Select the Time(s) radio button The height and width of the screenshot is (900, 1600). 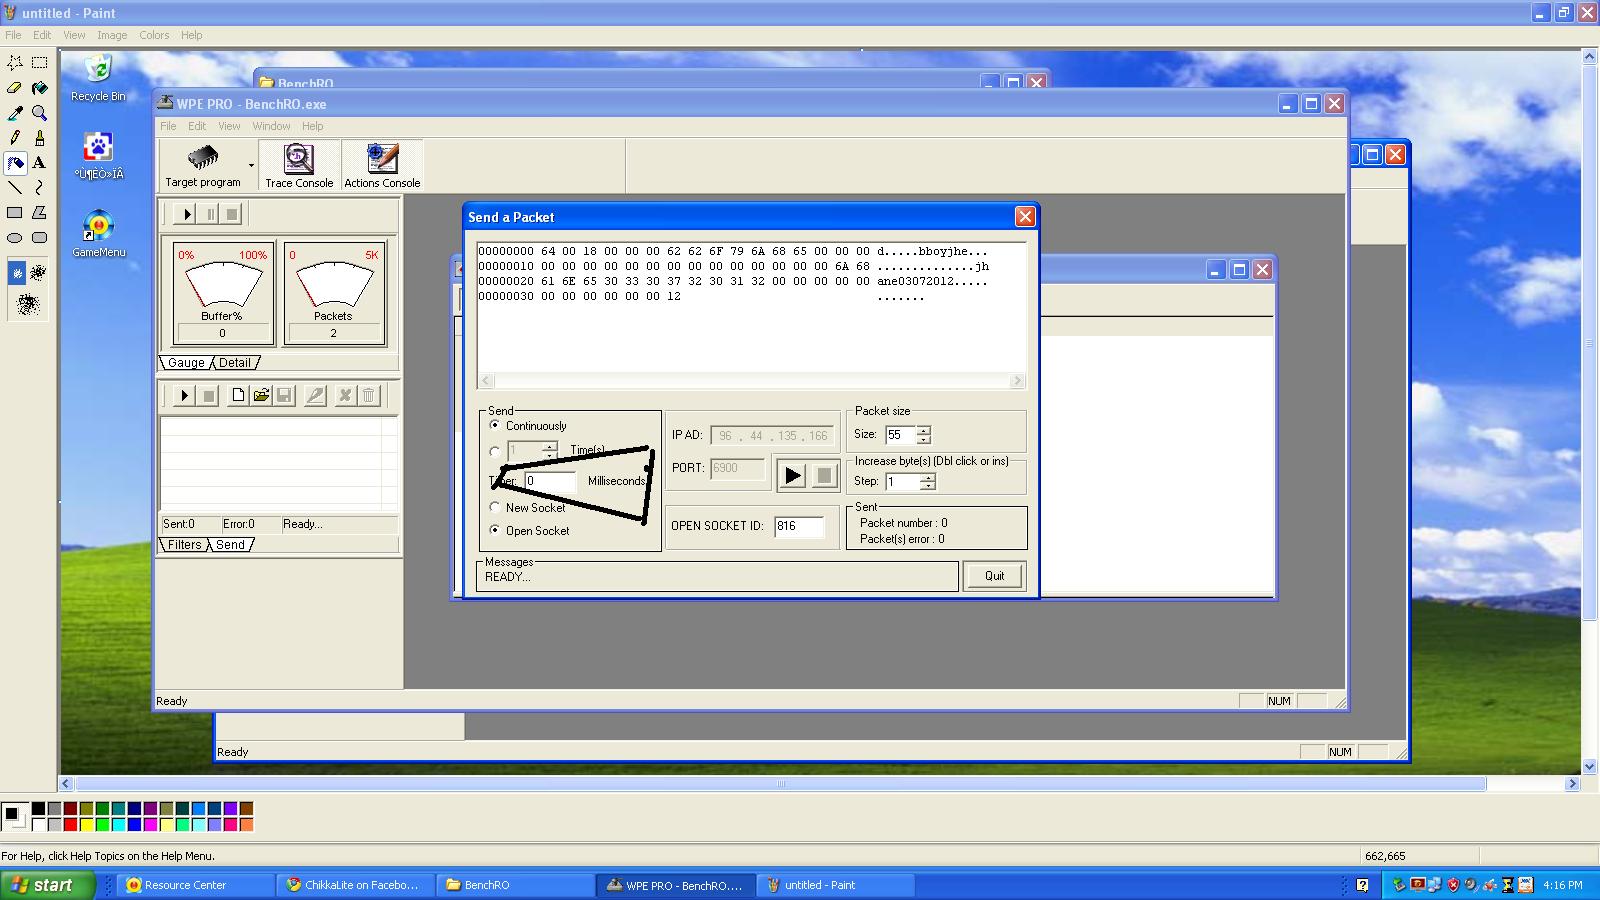tap(495, 452)
